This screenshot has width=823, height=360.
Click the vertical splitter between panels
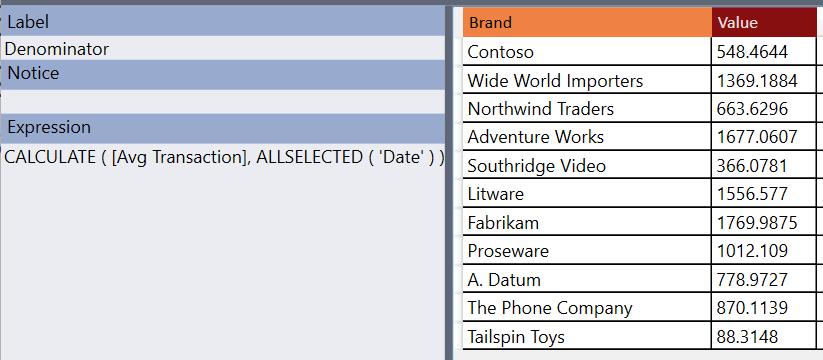[x=449, y=183]
